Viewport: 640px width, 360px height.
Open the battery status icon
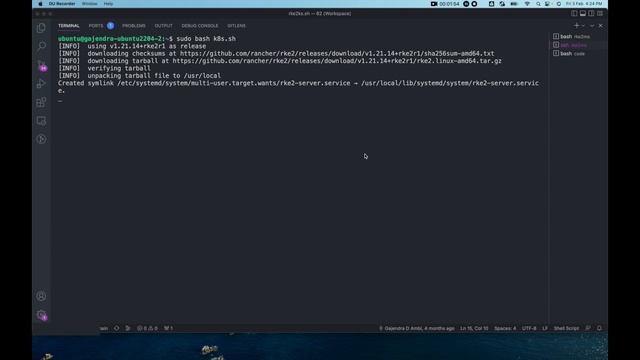pyautogui.click(x=514, y=4)
